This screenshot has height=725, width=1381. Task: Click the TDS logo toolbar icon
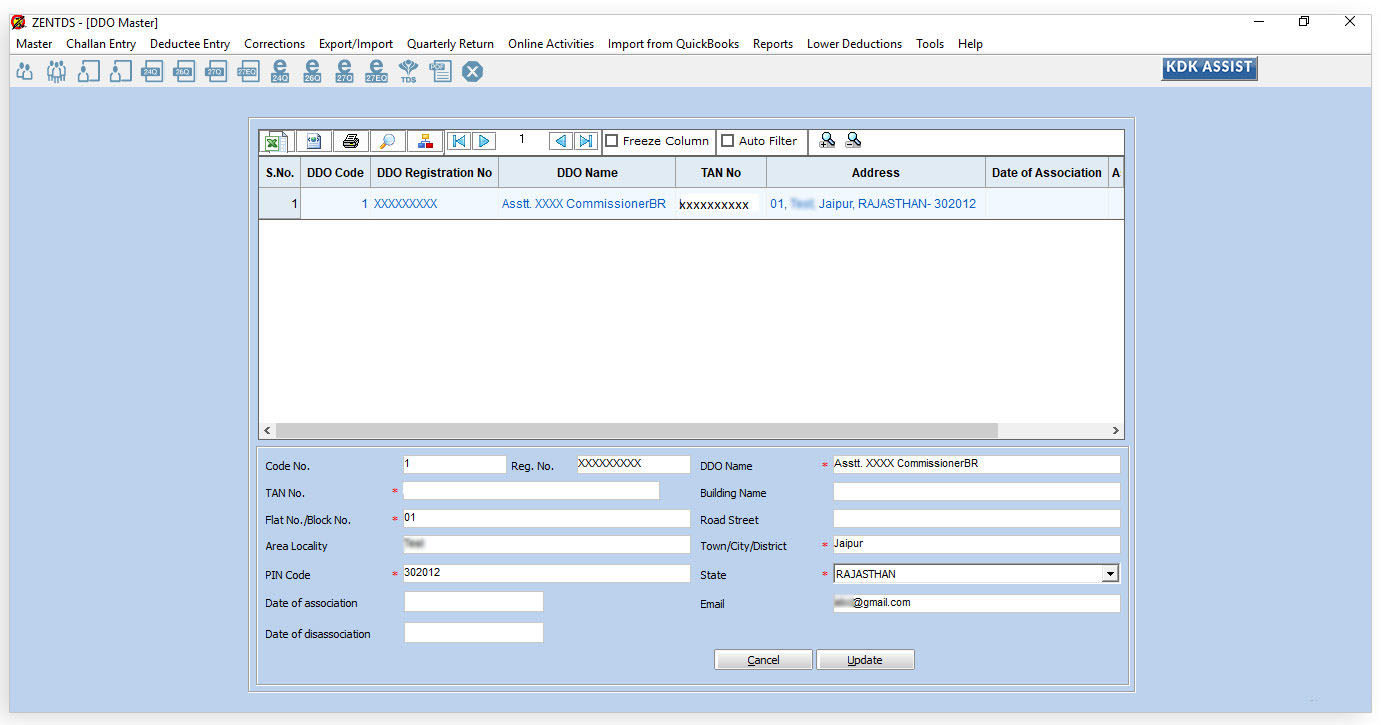coord(408,71)
